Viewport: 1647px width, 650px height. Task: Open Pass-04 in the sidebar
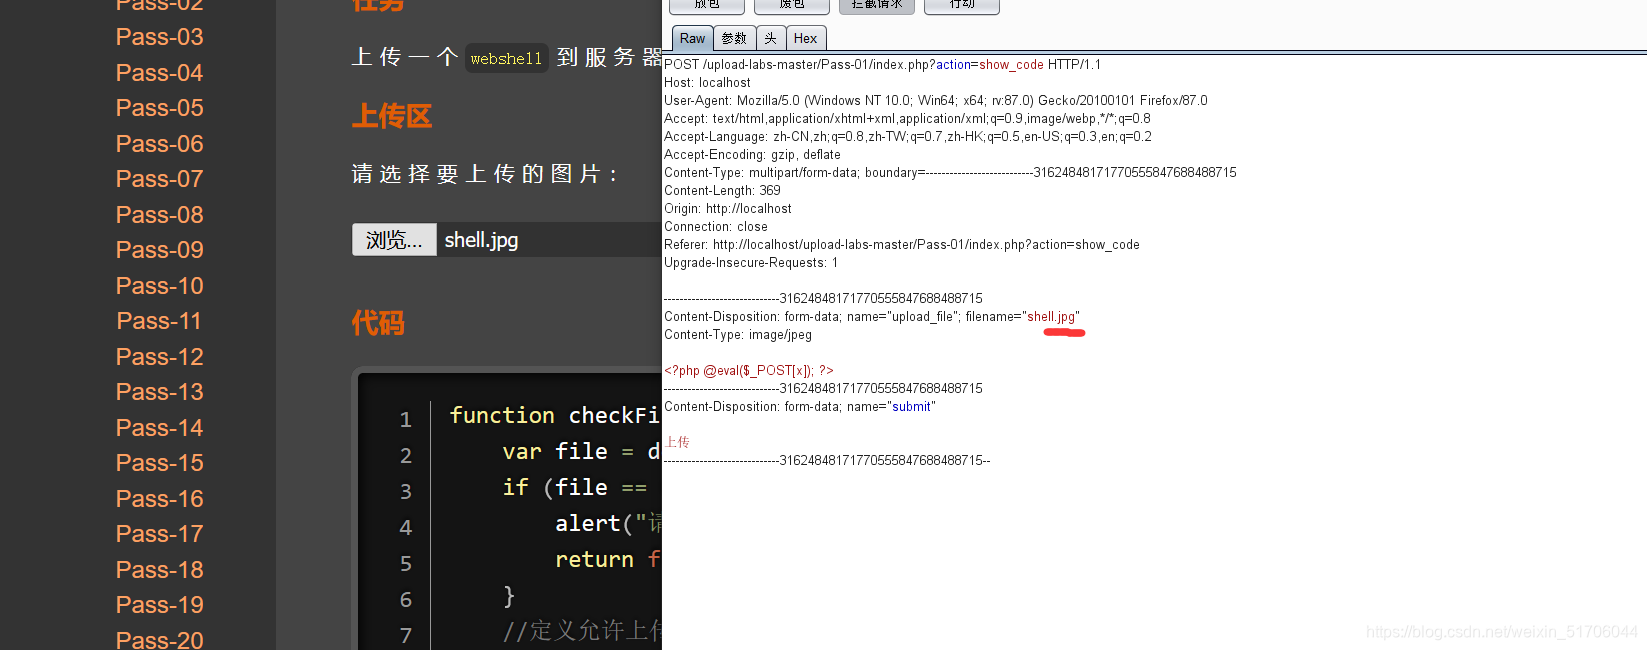(159, 73)
